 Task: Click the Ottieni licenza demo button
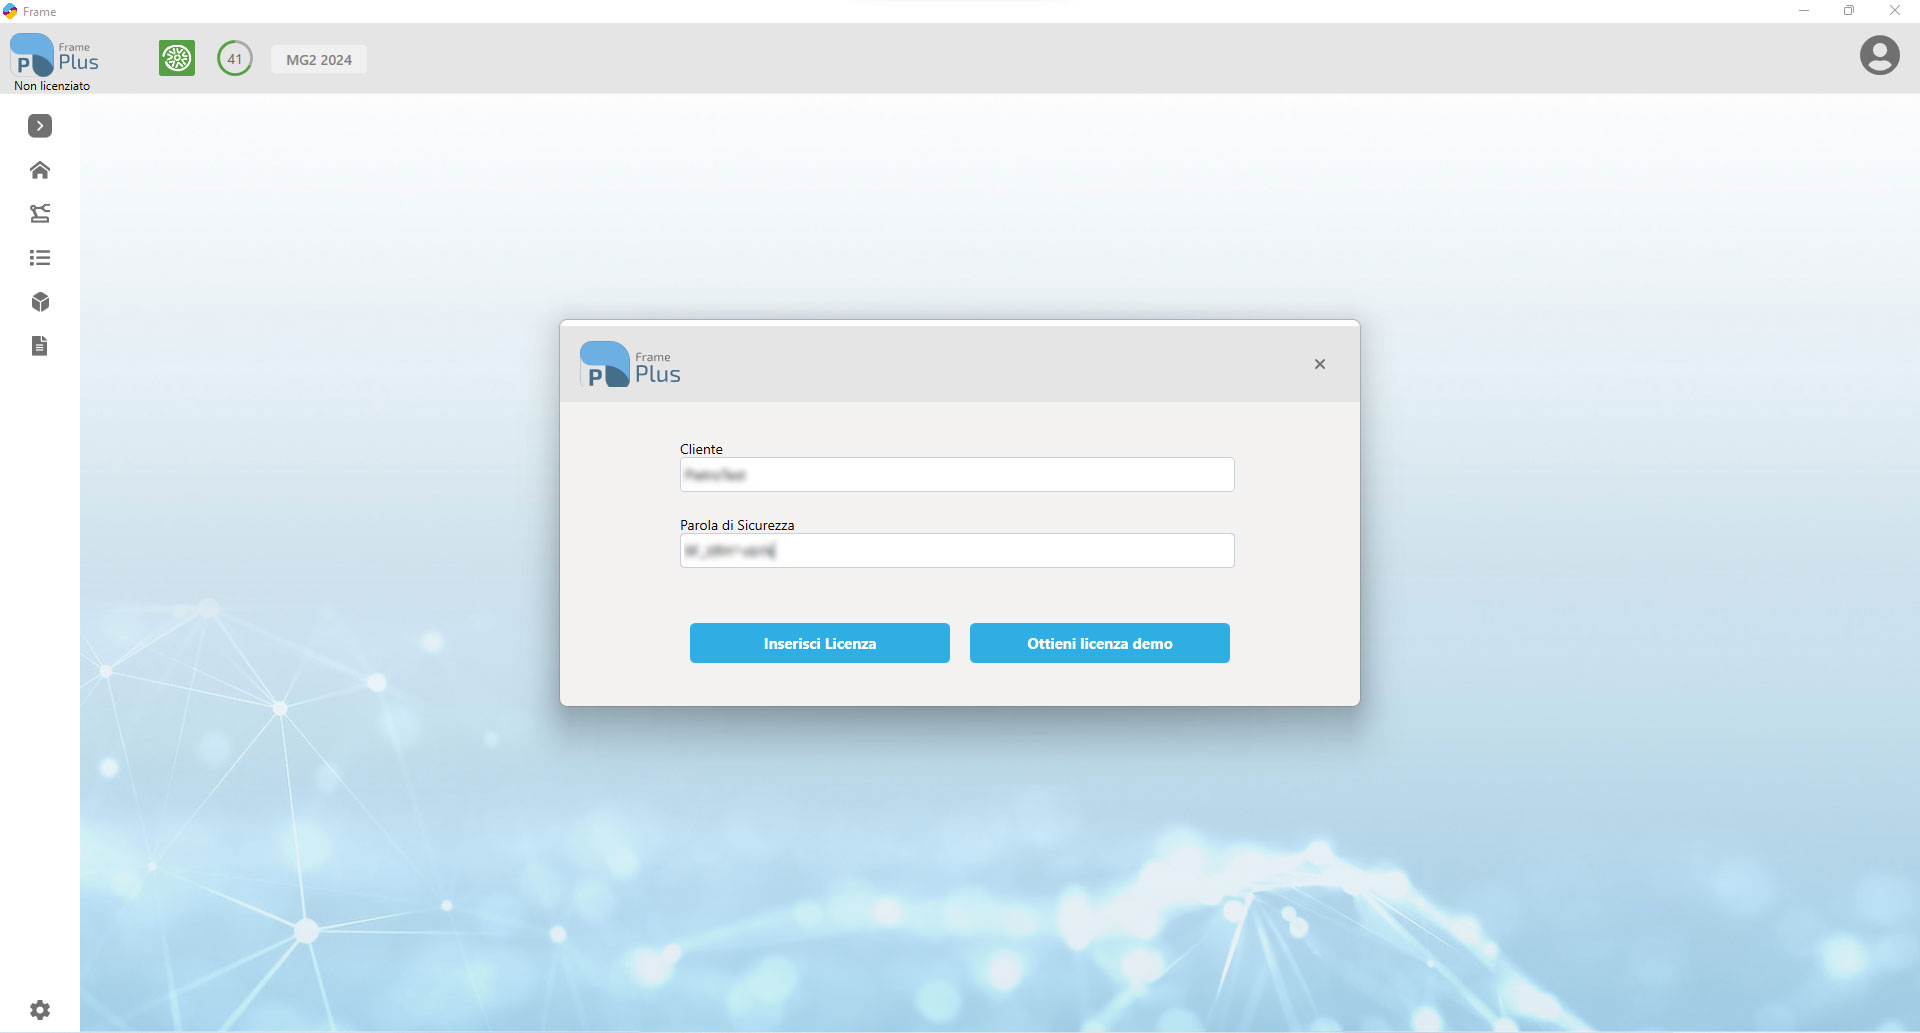point(1100,643)
